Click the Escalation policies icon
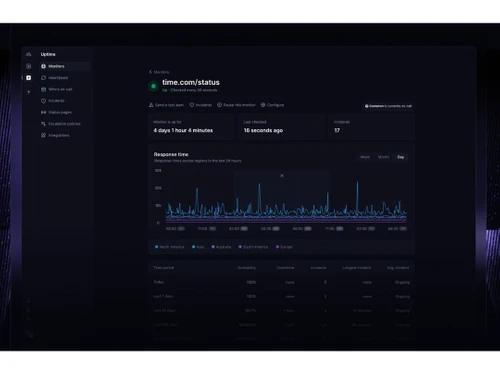This screenshot has height=375, width=500. pos(43,124)
